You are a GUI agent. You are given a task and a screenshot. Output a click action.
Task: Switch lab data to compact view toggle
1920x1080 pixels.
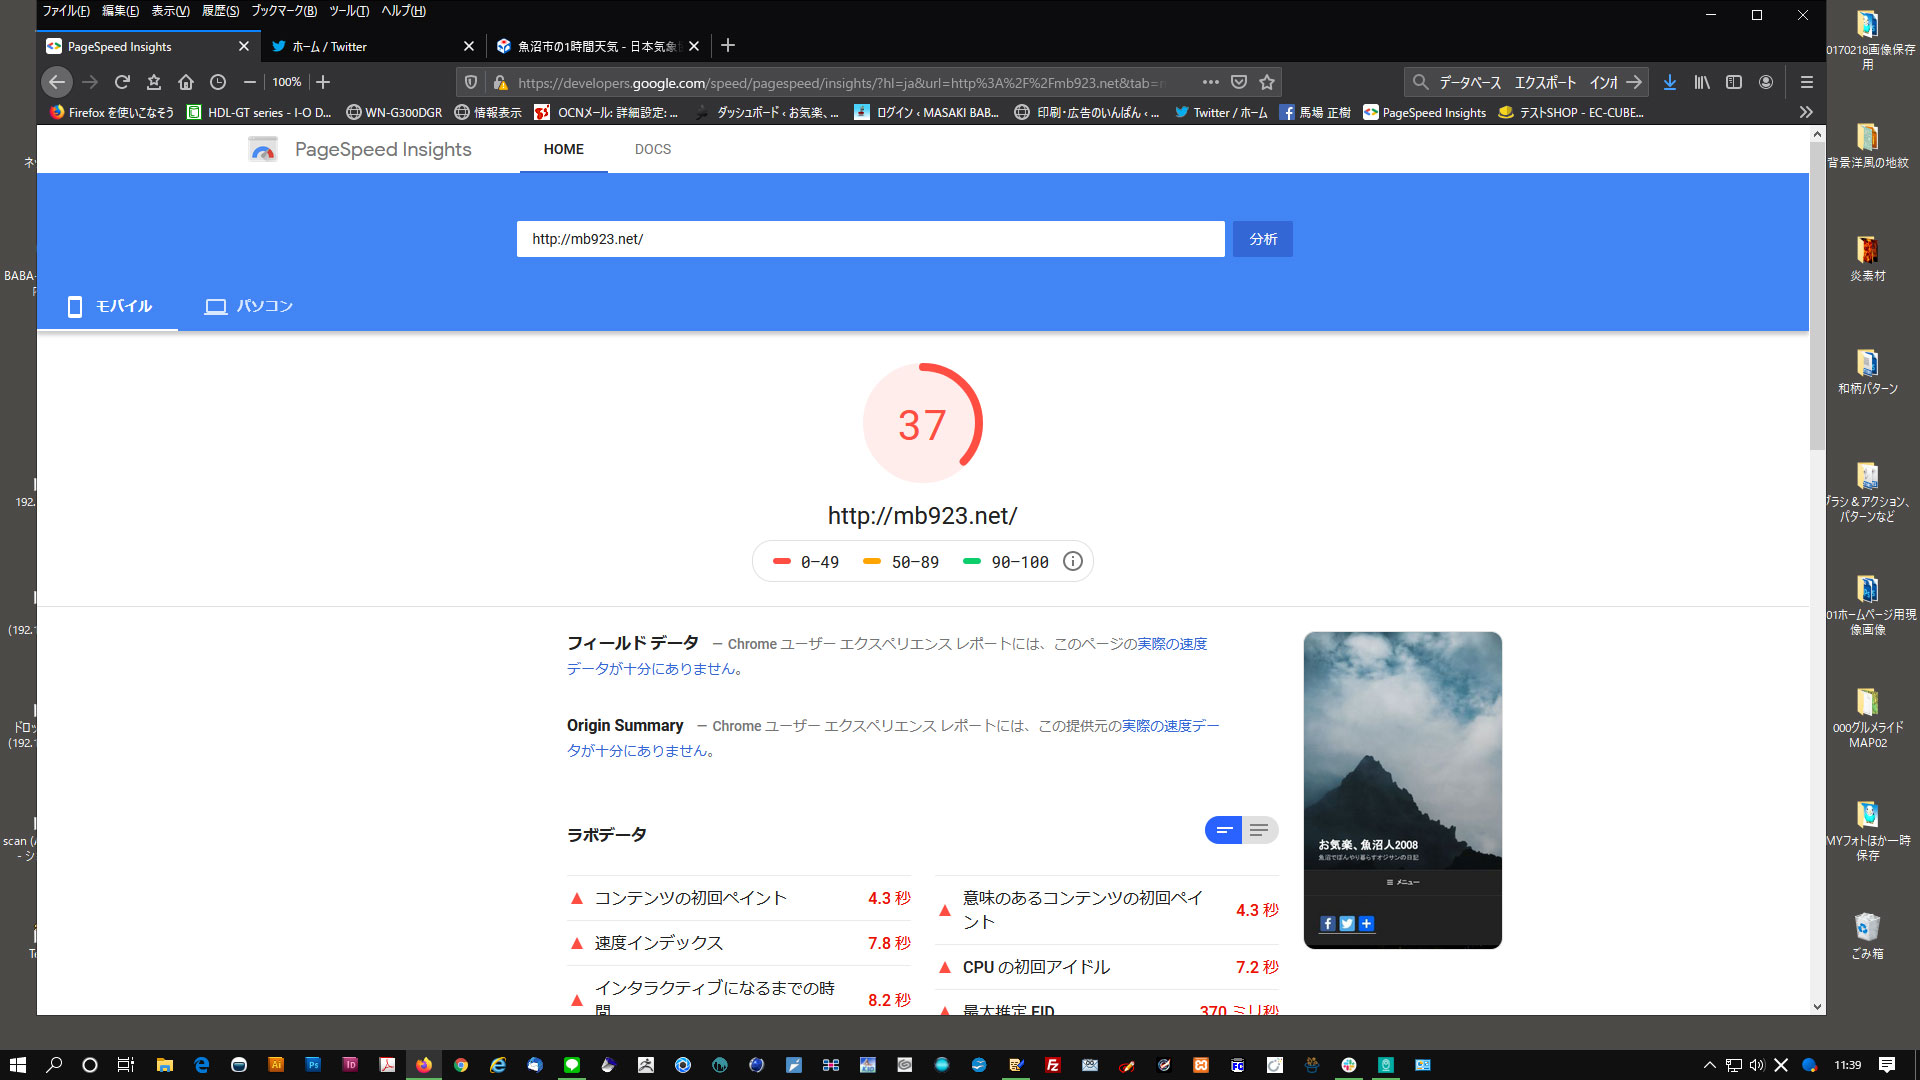click(1223, 830)
